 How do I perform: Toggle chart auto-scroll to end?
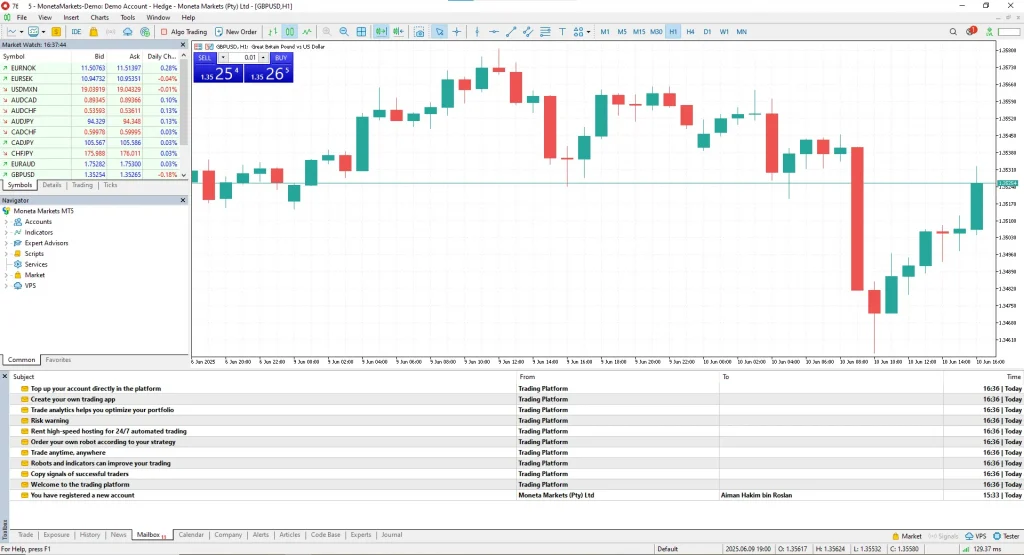click(x=381, y=31)
